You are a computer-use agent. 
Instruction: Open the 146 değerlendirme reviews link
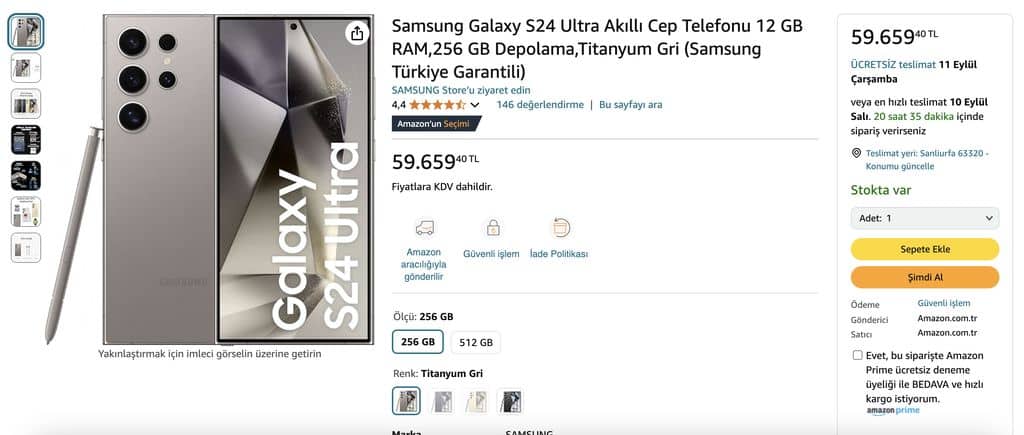[x=539, y=105]
